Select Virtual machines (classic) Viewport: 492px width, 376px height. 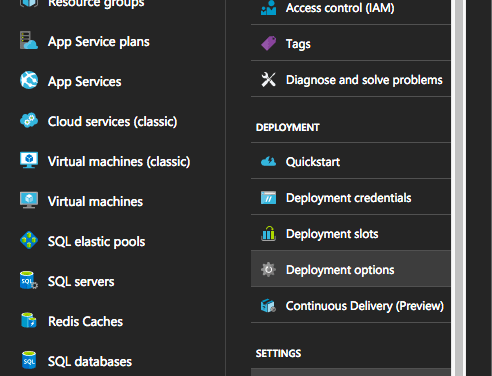click(x=119, y=162)
